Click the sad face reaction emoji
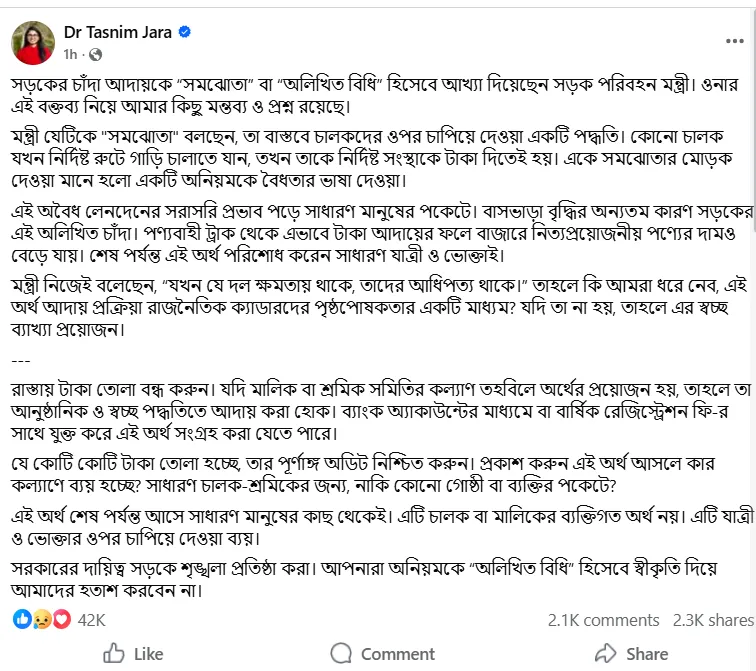The width and height of the screenshot is (756, 671). pos(42,620)
